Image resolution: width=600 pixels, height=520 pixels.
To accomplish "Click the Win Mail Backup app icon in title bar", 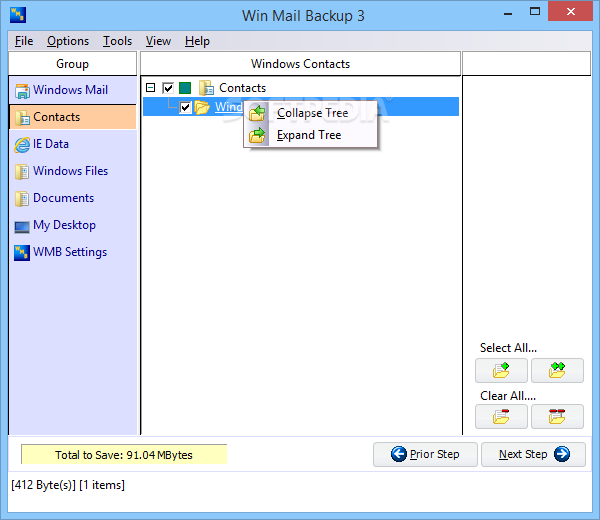I will click(18, 15).
